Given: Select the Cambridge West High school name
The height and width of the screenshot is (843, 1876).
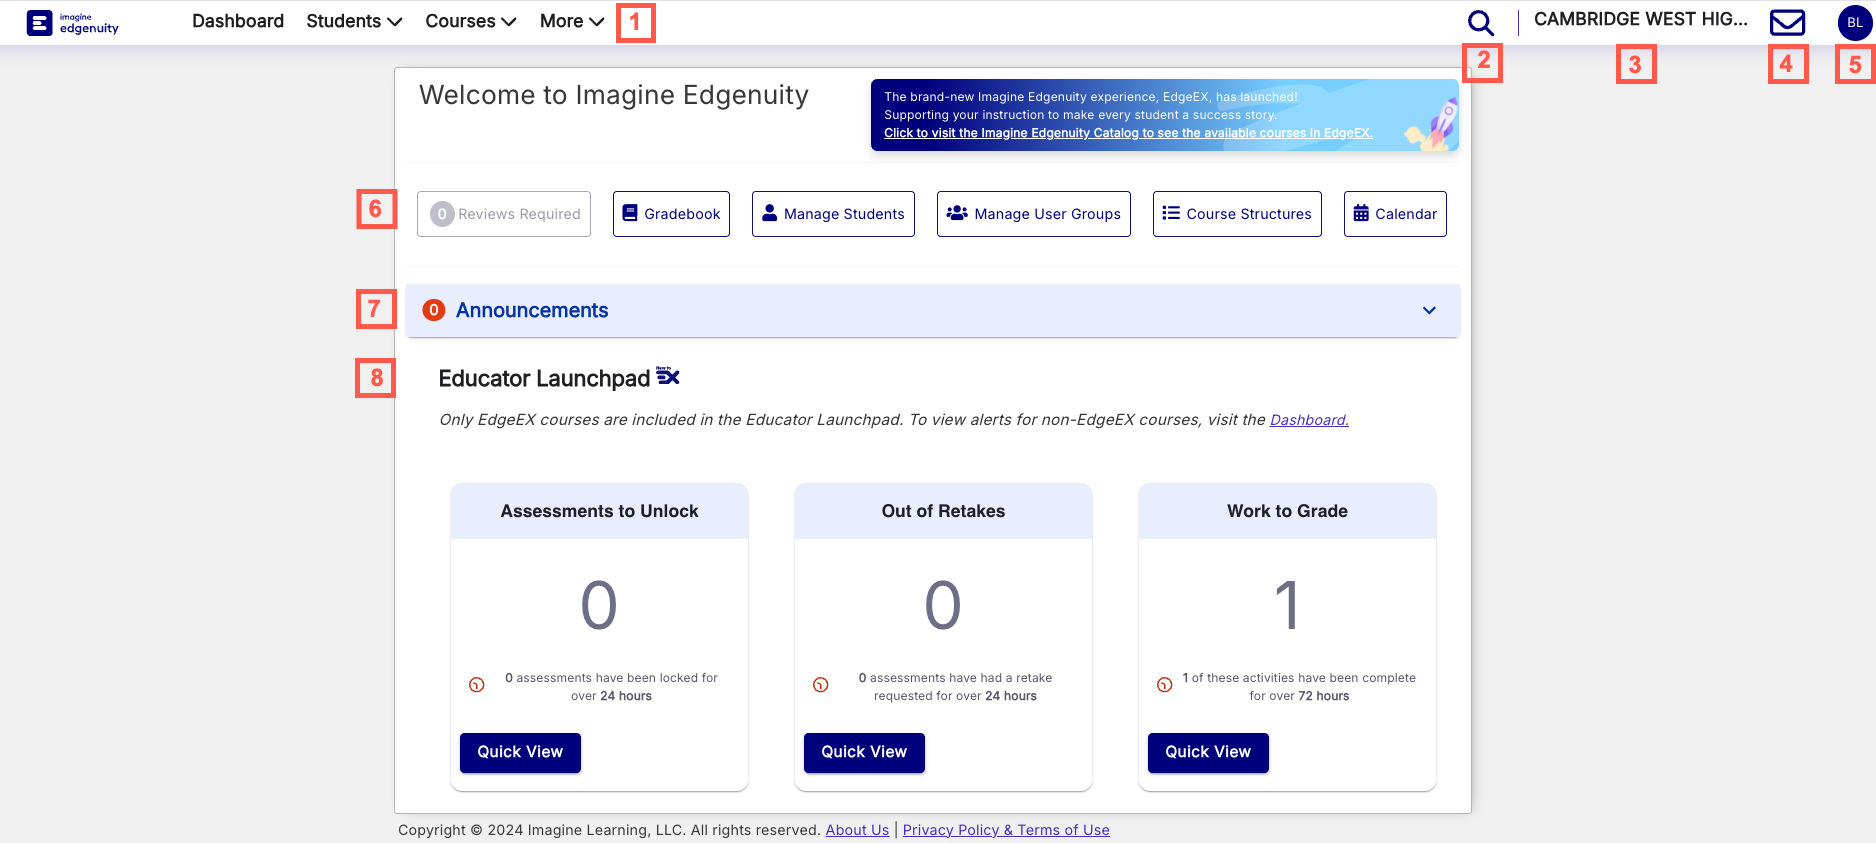Looking at the screenshot, I should (1640, 20).
